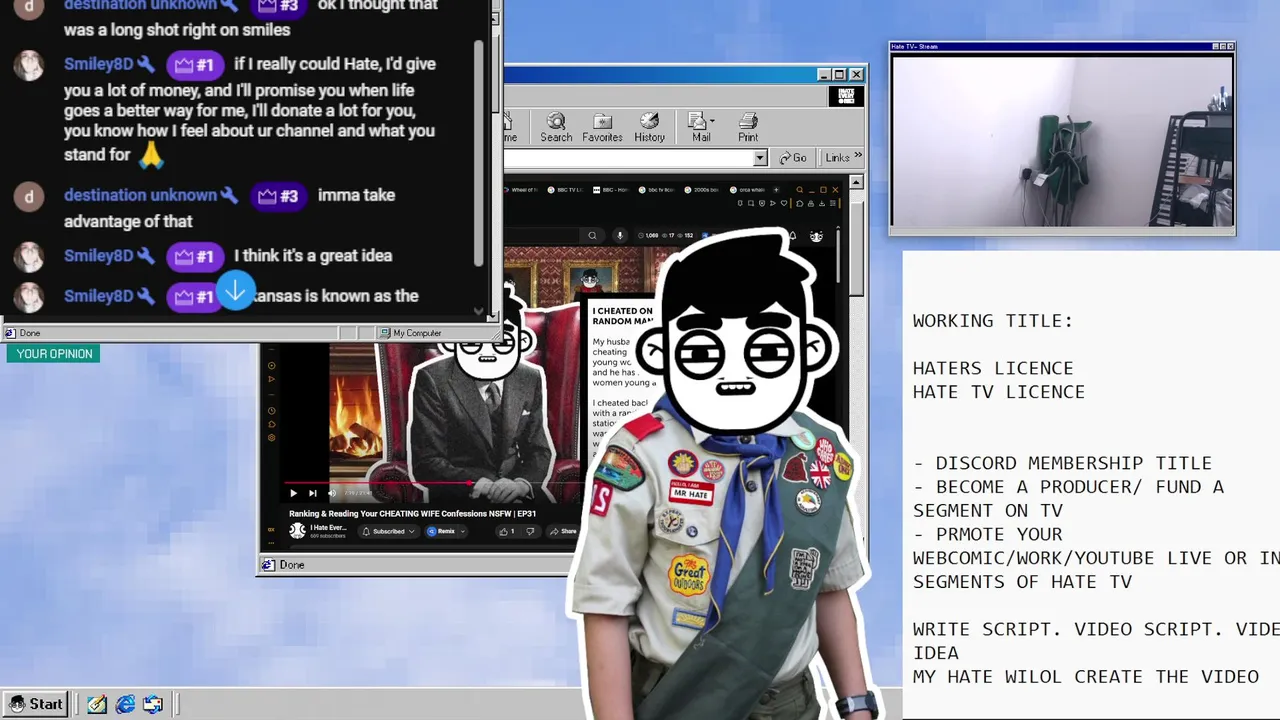Open the YouTube notifications bell icon
Viewport: 1280px width, 720px height.
[792, 236]
